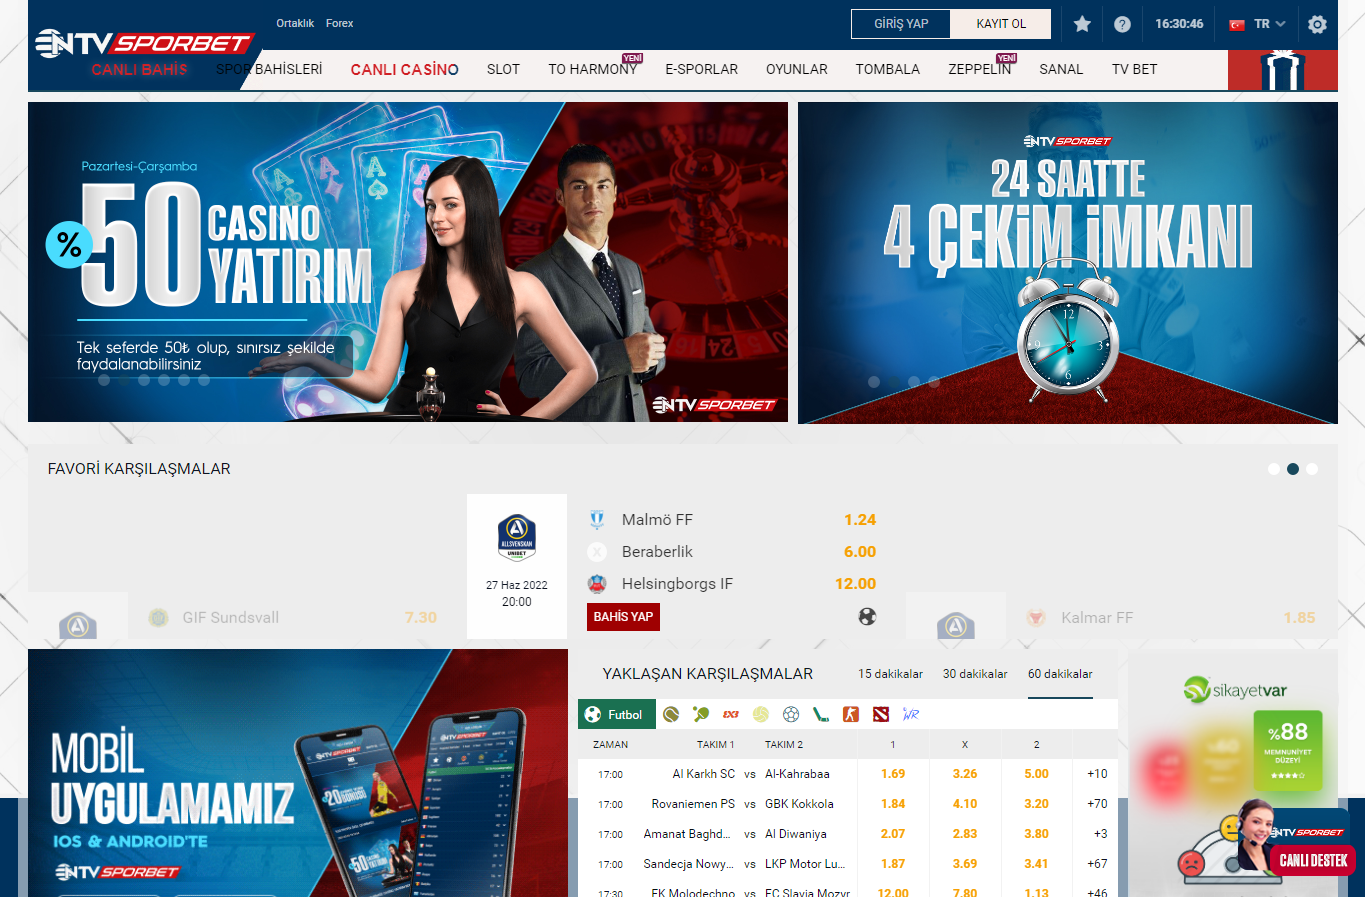Viewport: 1365px width, 897px height.
Task: Open Forex link
Action: point(339,23)
